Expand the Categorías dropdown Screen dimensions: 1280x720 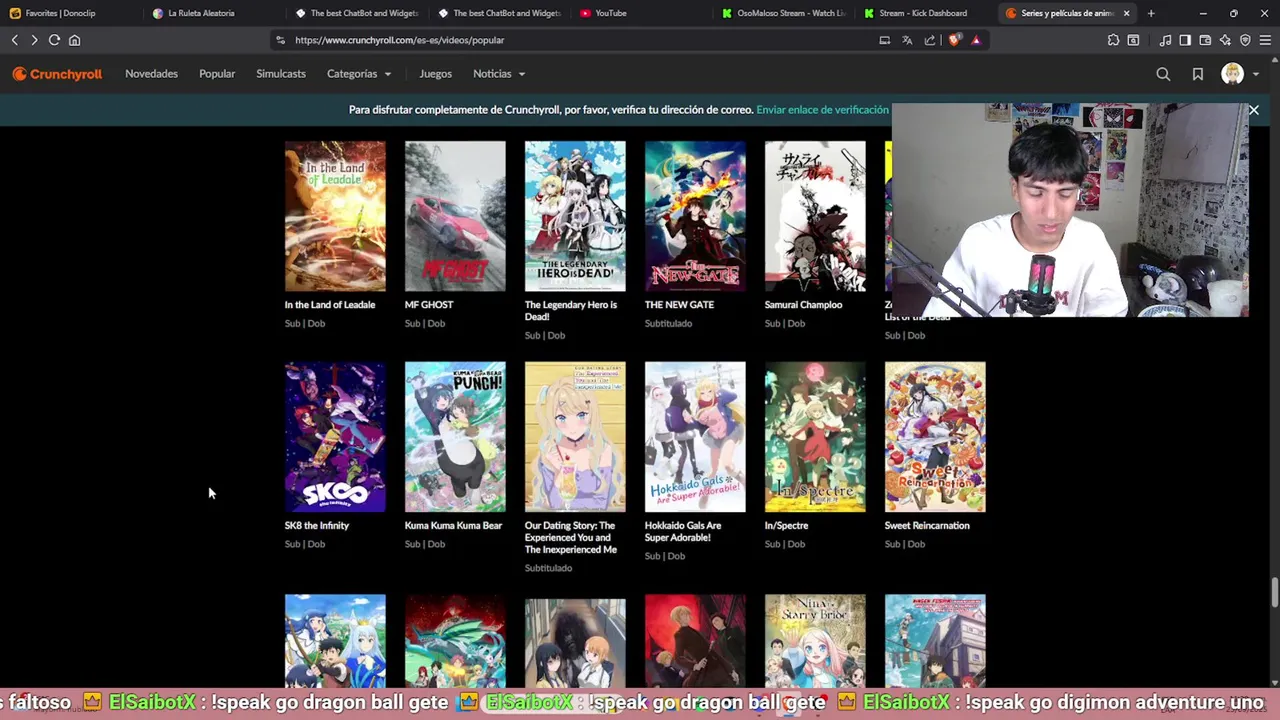(359, 74)
